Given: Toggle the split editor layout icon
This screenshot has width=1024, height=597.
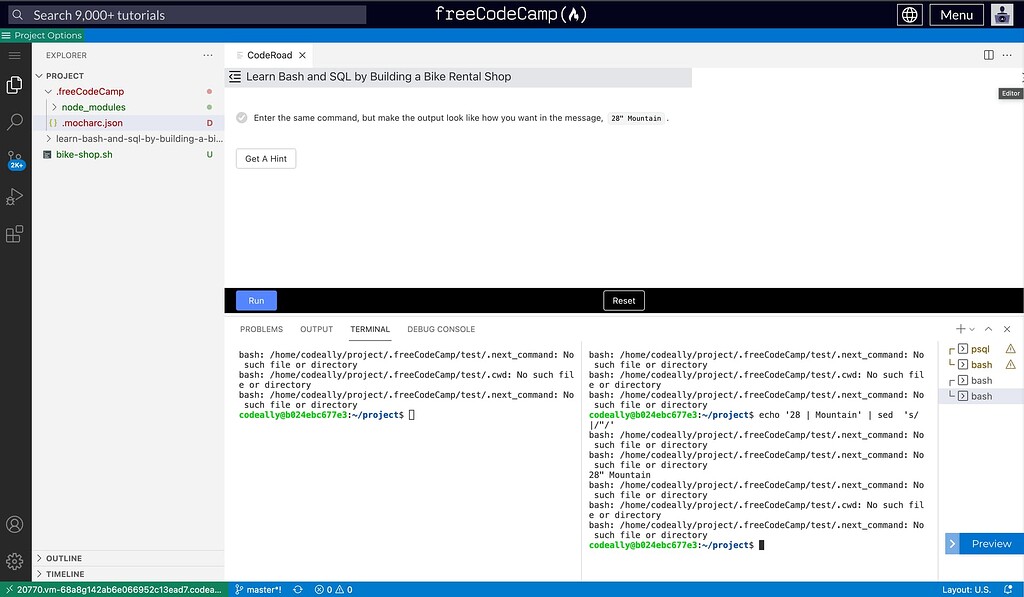Looking at the screenshot, I should [x=988, y=55].
